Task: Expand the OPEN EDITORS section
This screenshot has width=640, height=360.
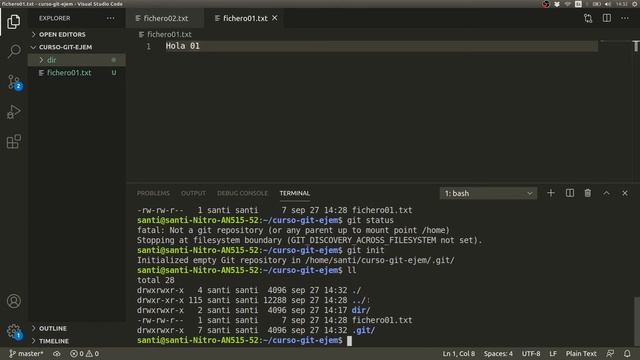Action: [77, 34]
